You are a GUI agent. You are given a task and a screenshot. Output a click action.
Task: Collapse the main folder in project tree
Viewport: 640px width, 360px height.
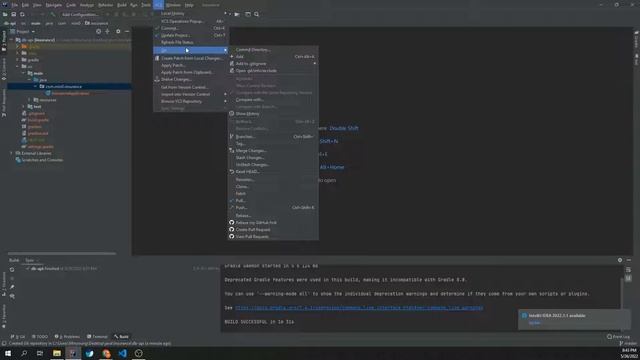(x=23, y=73)
